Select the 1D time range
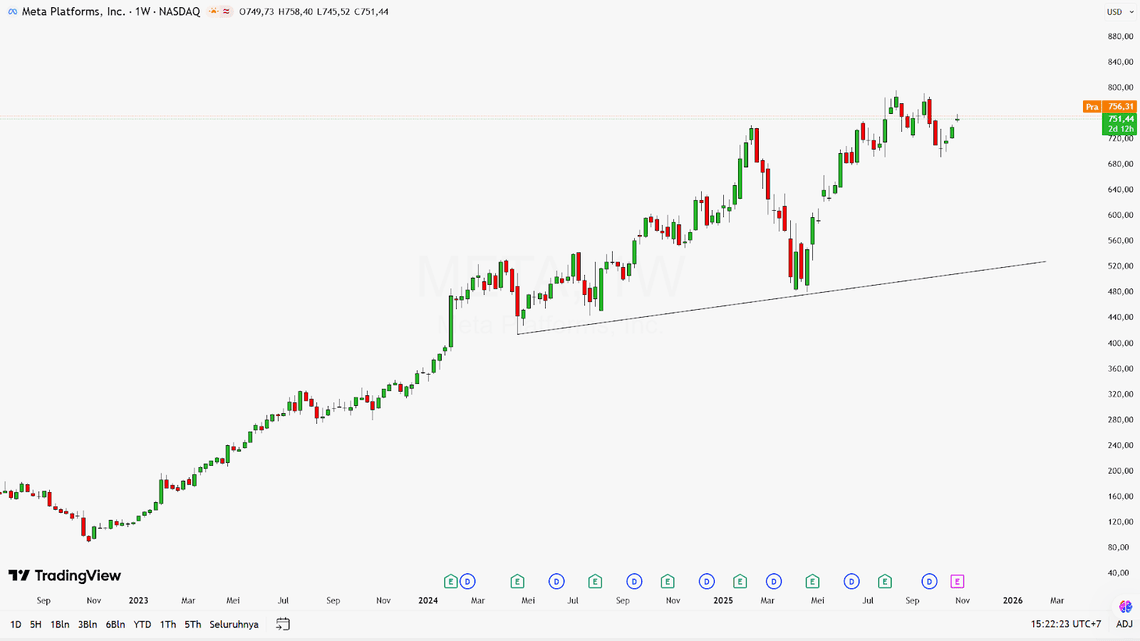Image resolution: width=1140 pixels, height=641 pixels. [15, 624]
